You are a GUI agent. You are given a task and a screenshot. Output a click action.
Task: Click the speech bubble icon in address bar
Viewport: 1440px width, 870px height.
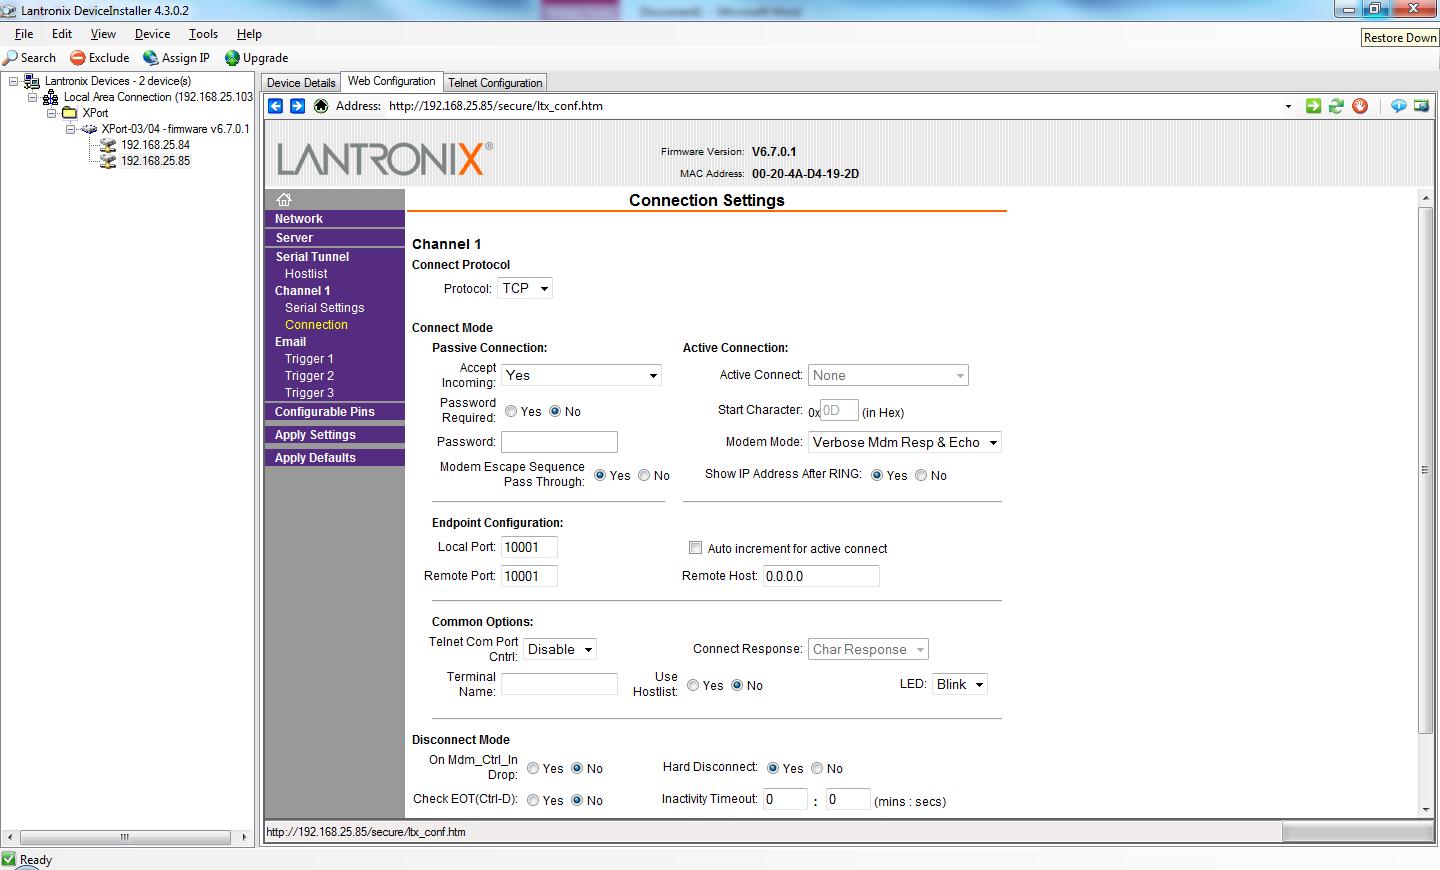[1398, 106]
